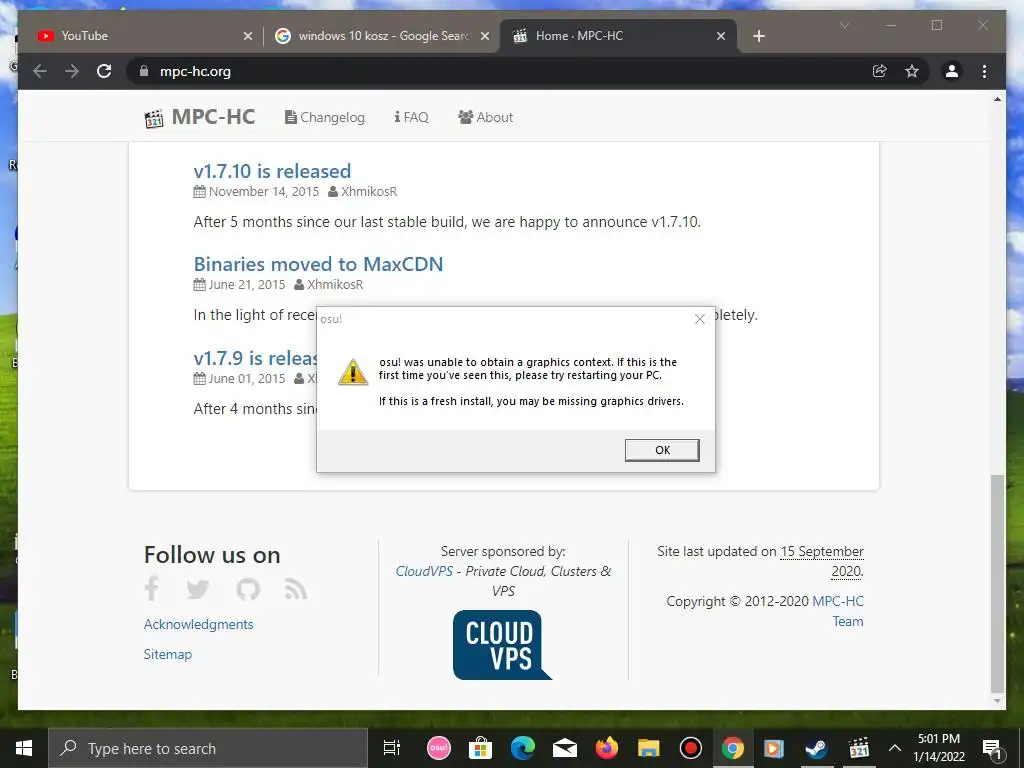
Task: Click the taskbar search box
Action: click(x=208, y=748)
